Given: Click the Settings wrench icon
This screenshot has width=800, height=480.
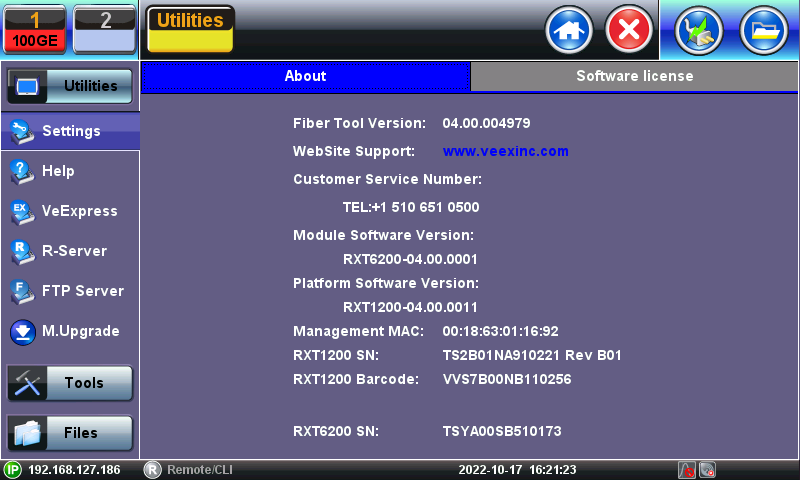Looking at the screenshot, I should [x=22, y=132].
